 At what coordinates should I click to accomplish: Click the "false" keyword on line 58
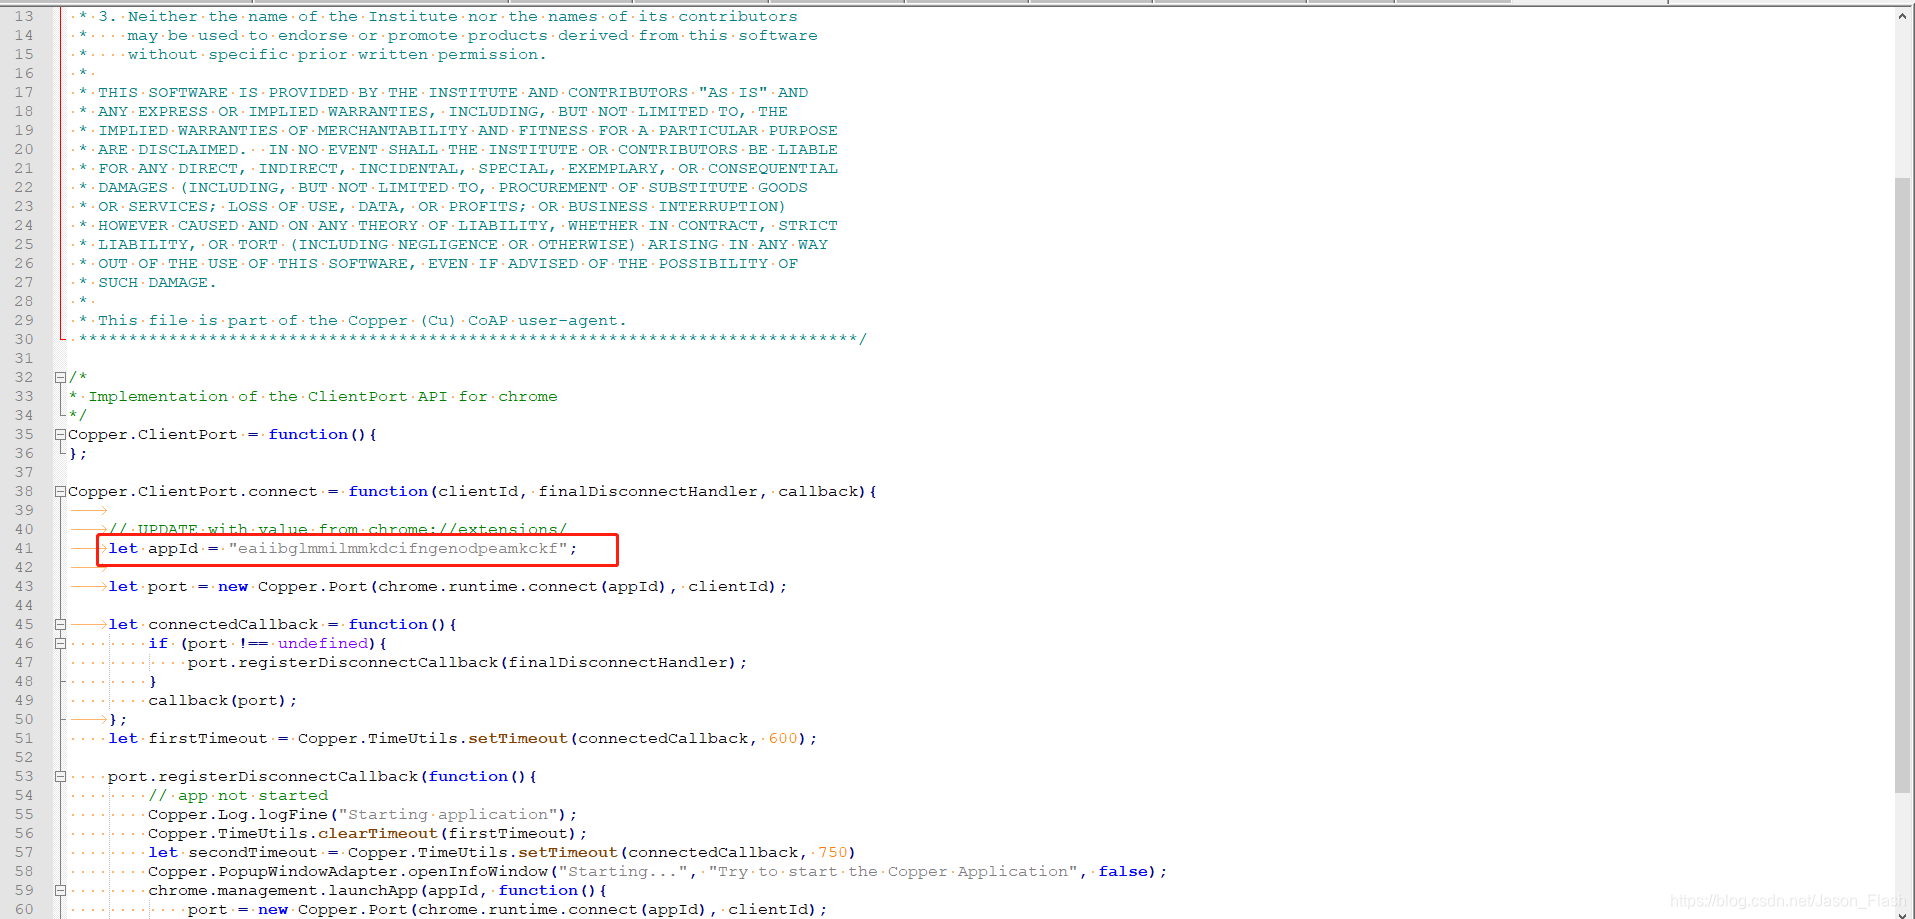1123,872
